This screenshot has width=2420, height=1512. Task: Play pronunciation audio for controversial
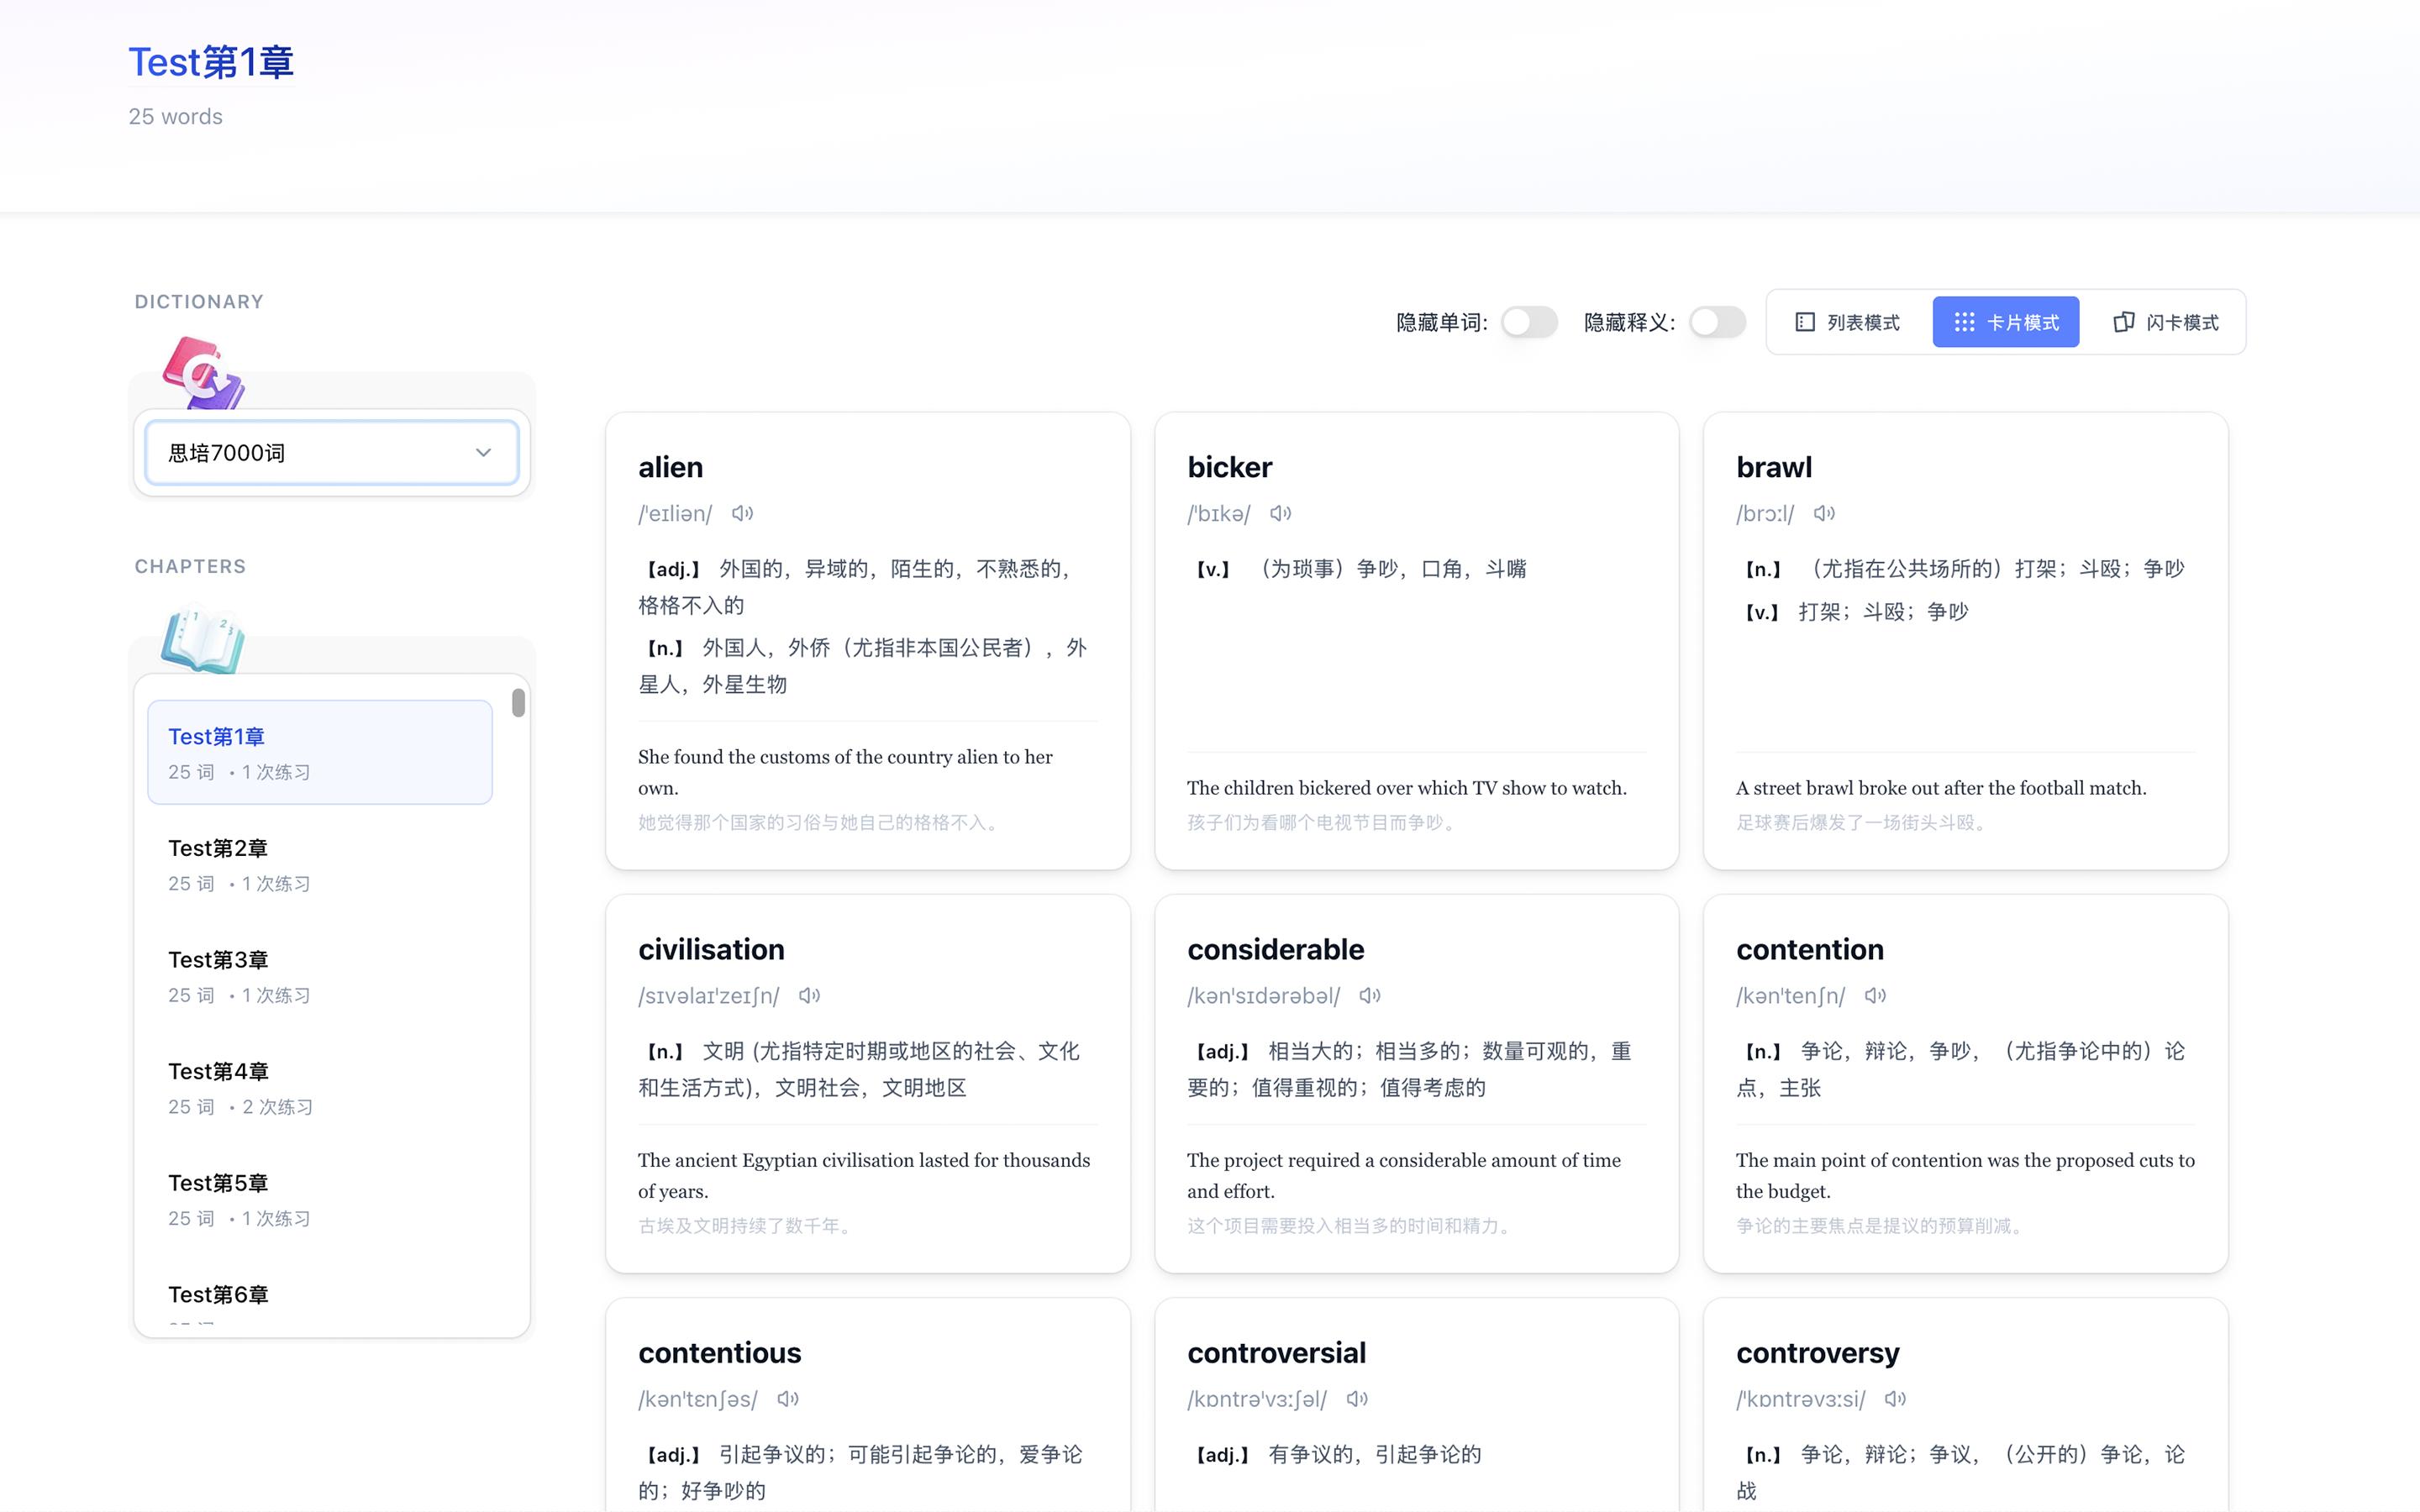(x=1357, y=1399)
